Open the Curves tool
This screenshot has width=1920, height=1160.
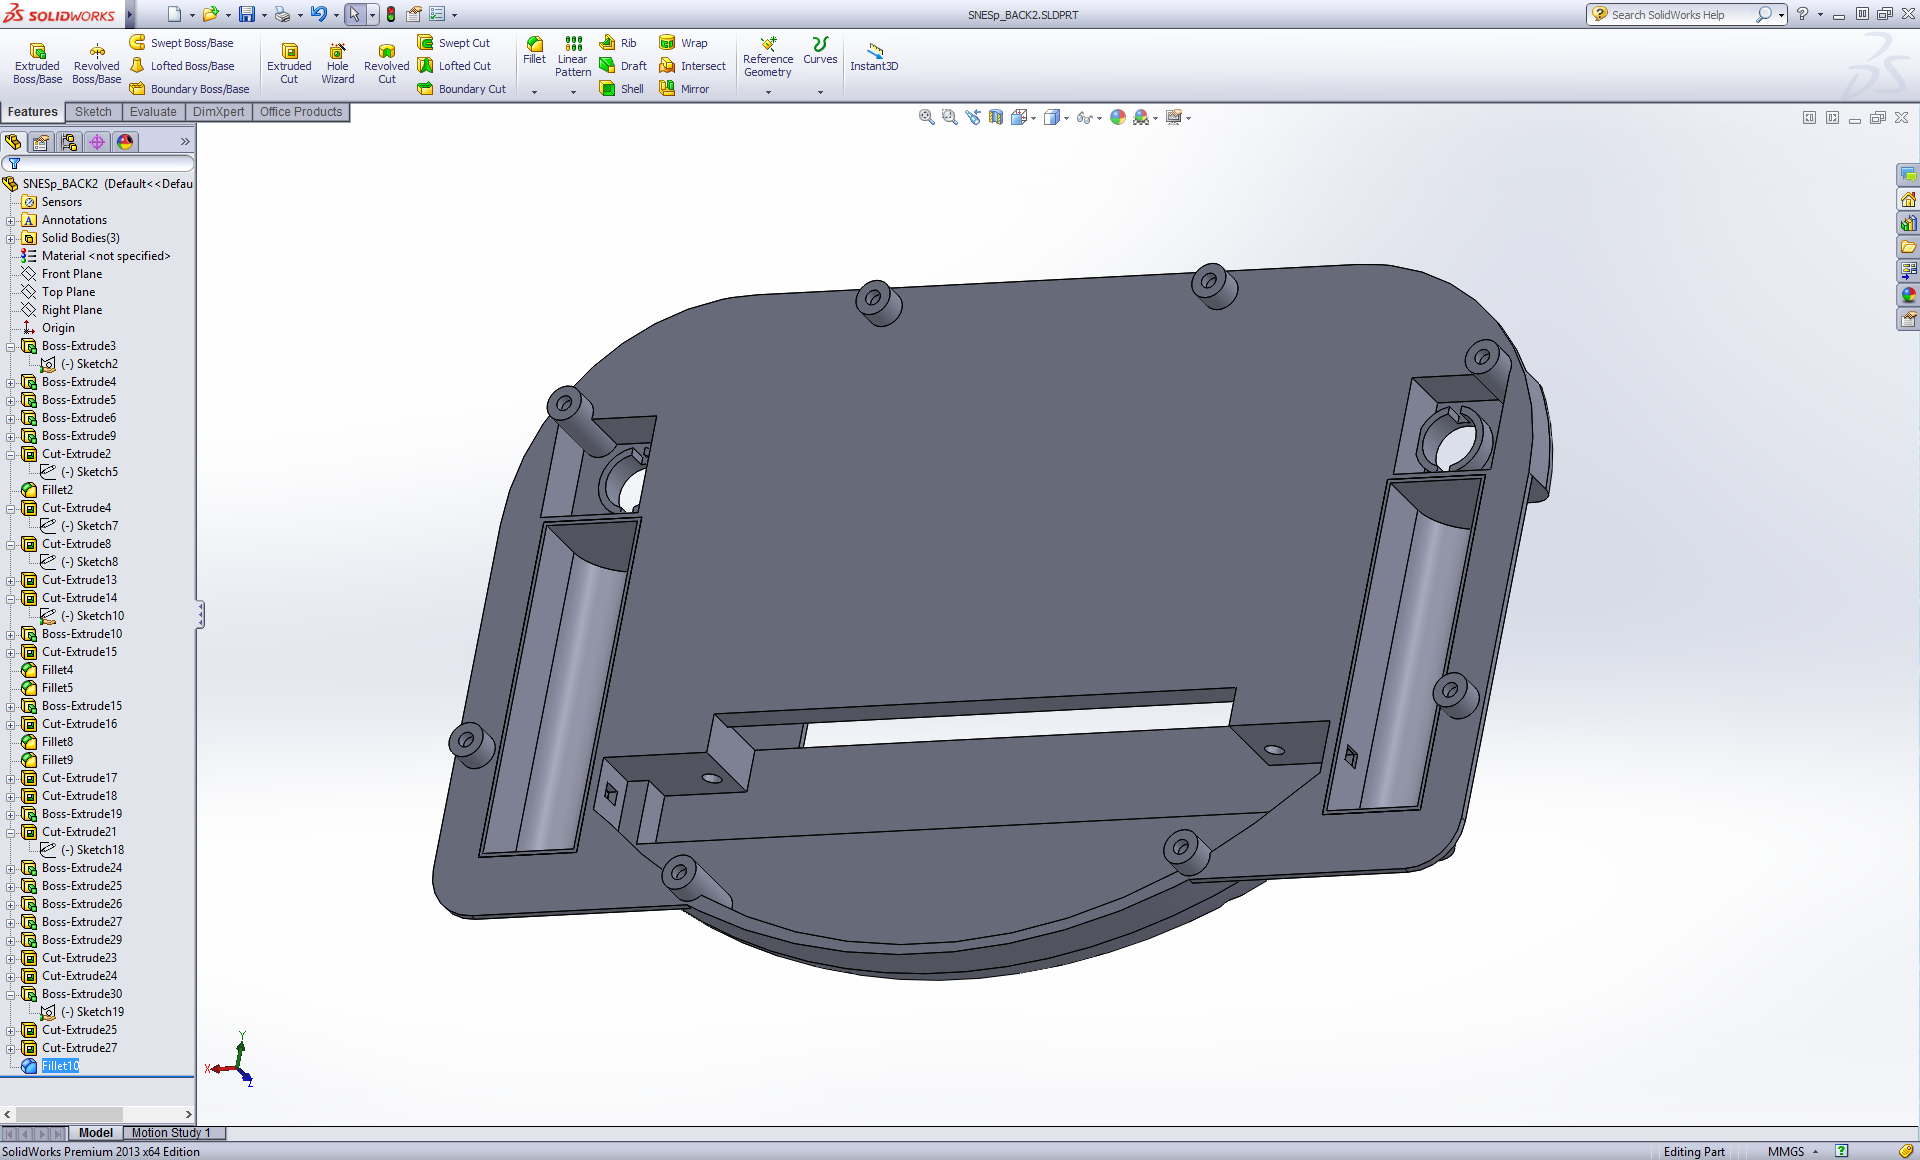[820, 51]
